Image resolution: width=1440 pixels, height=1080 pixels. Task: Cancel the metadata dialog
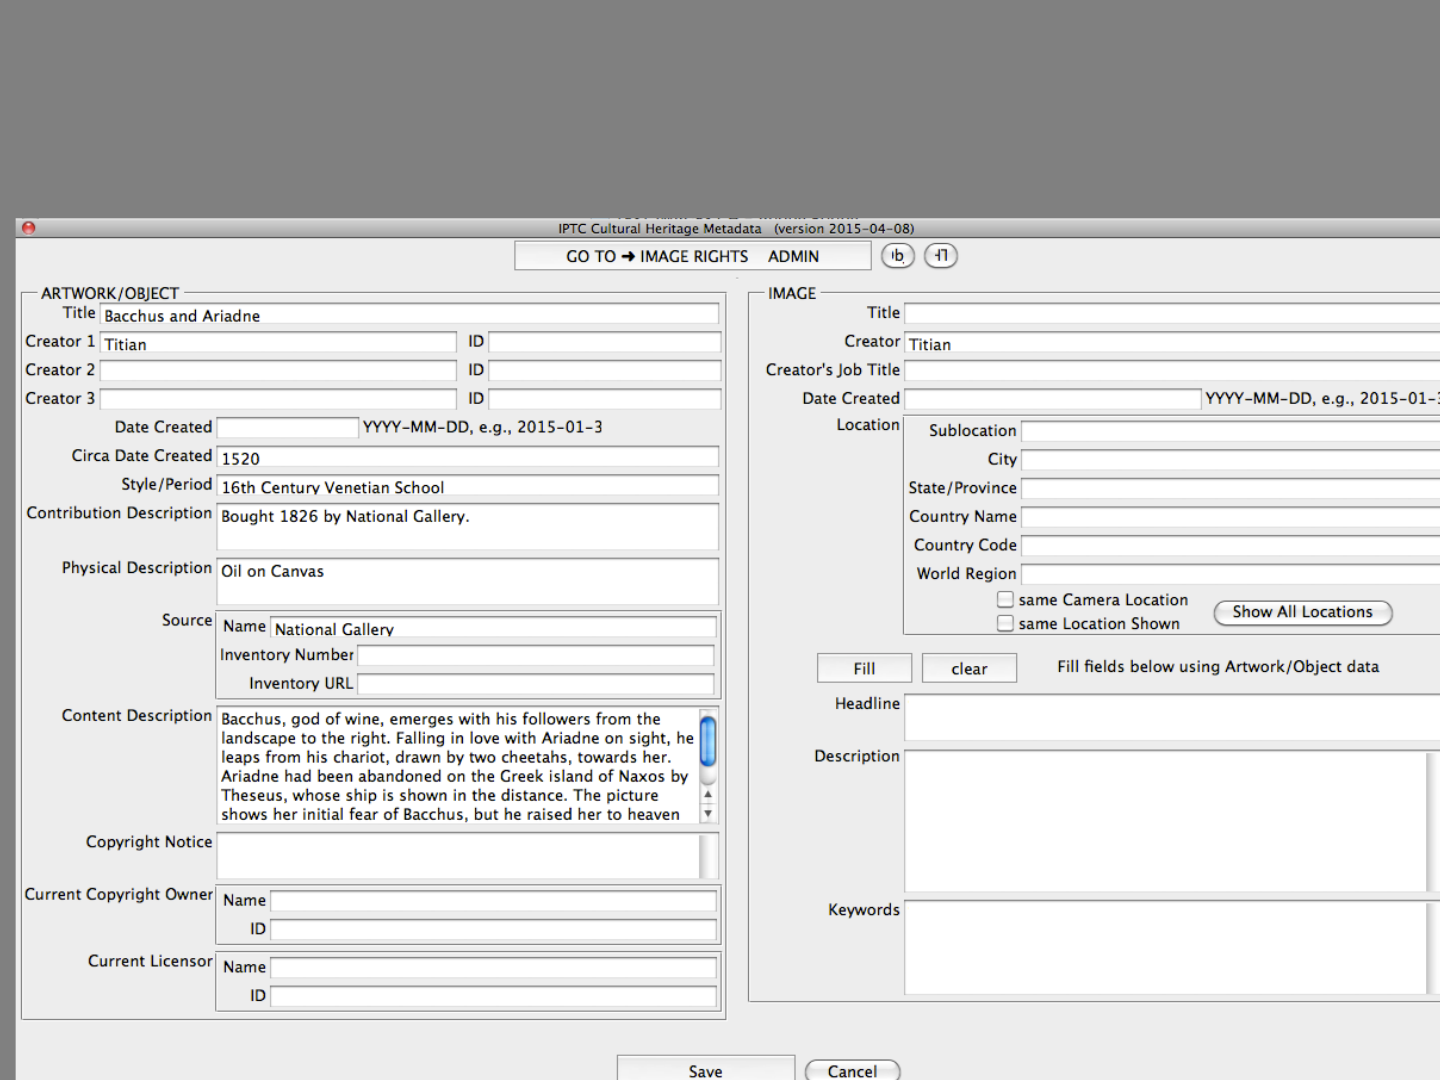[852, 1070]
